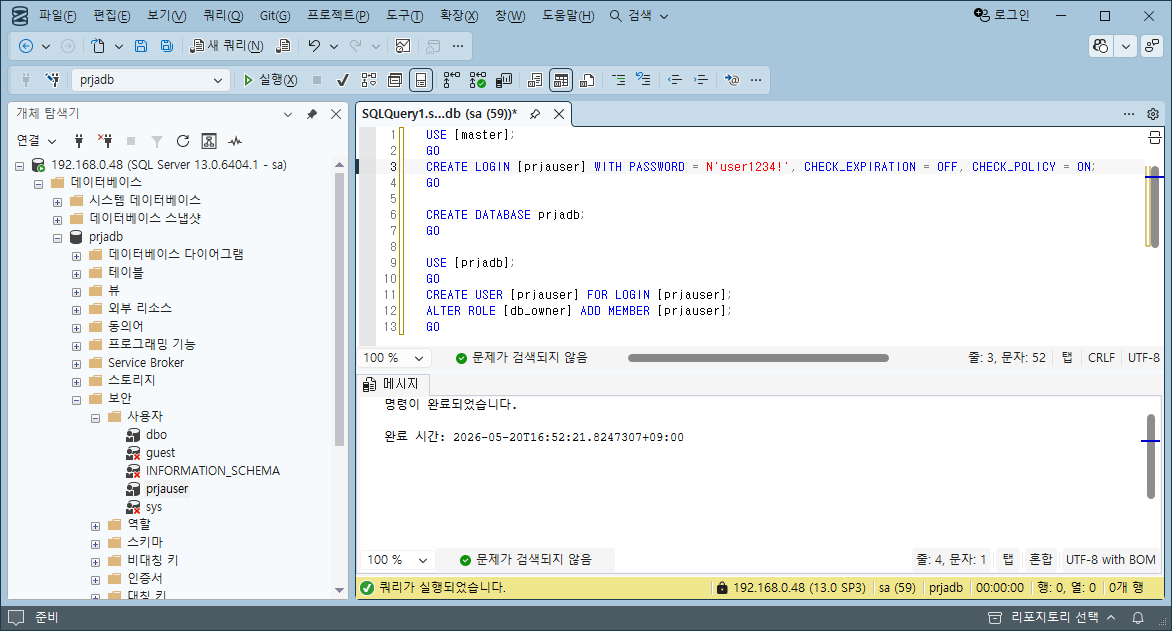The height and width of the screenshot is (631, 1172).
Task: Click the editor horizontal scrollbar thumb
Action: [758, 358]
